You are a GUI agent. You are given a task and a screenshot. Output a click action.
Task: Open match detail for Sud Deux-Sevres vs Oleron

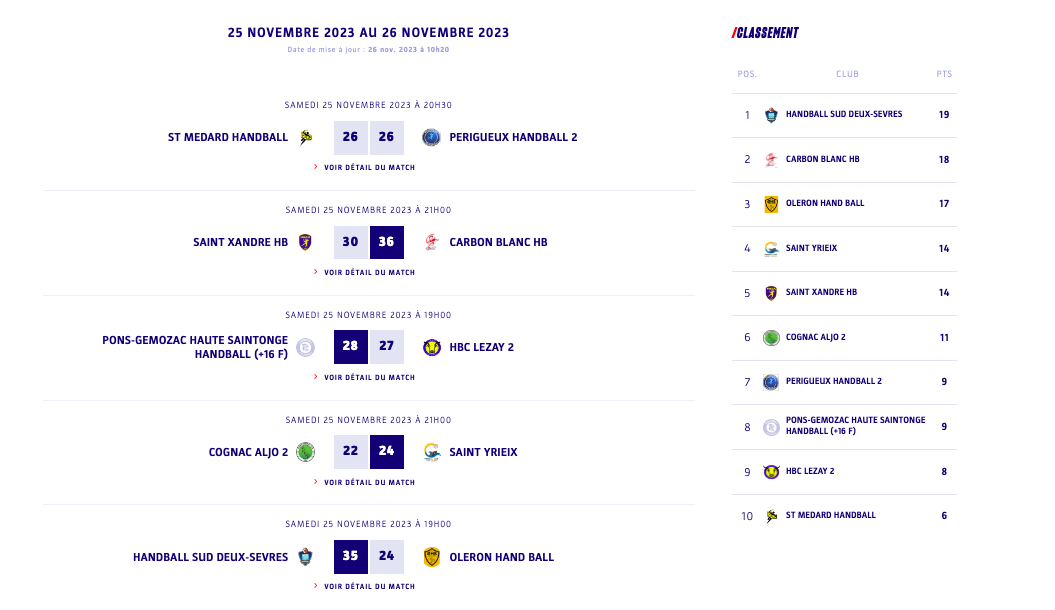coord(369,586)
